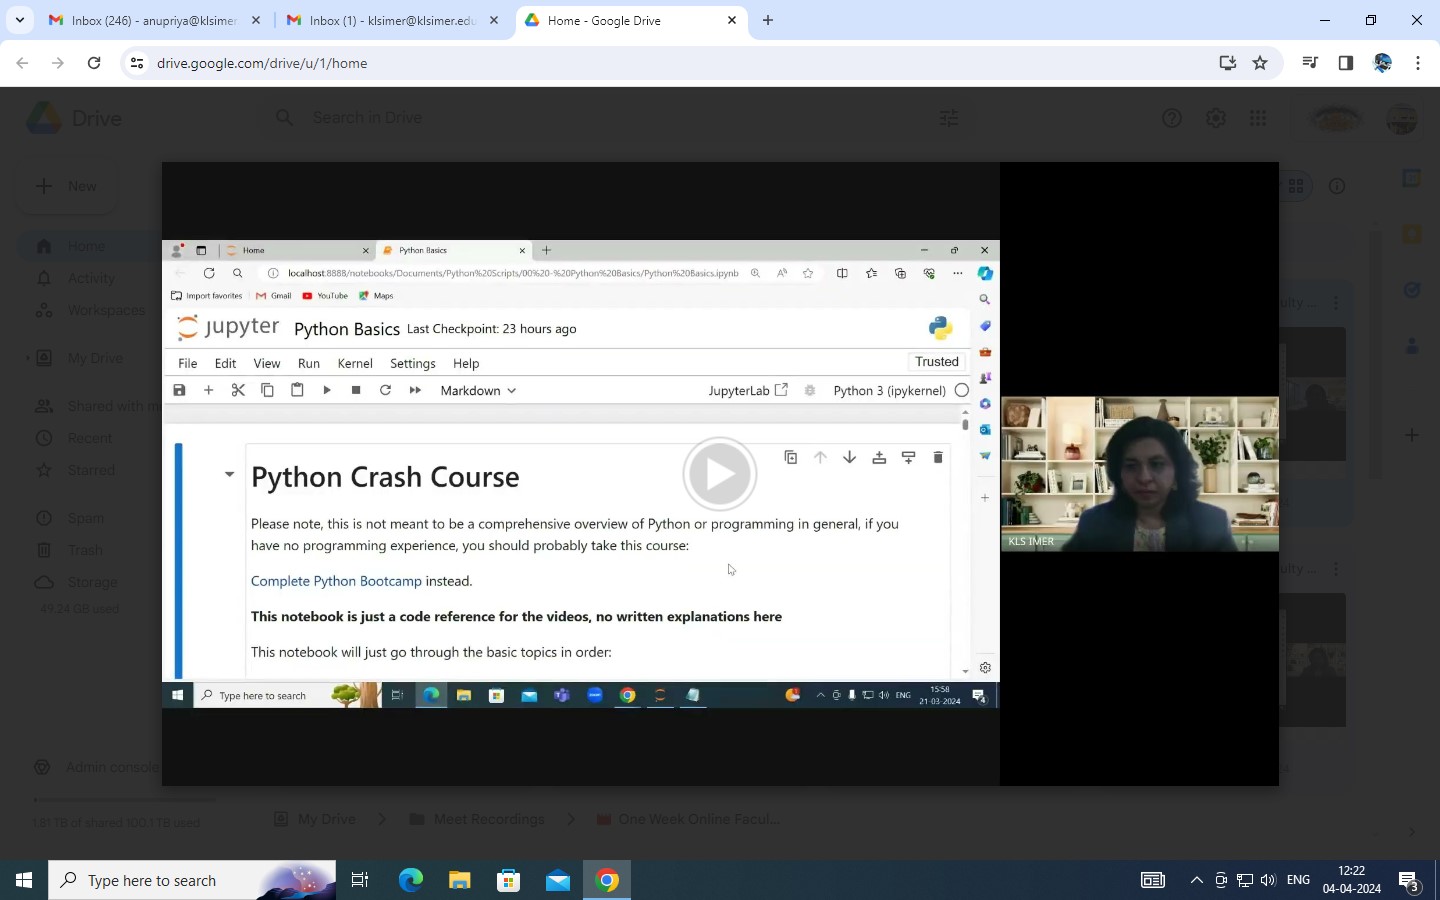Toggle the Chrome side panel
Image resolution: width=1440 pixels, height=900 pixels.
point(1346,63)
